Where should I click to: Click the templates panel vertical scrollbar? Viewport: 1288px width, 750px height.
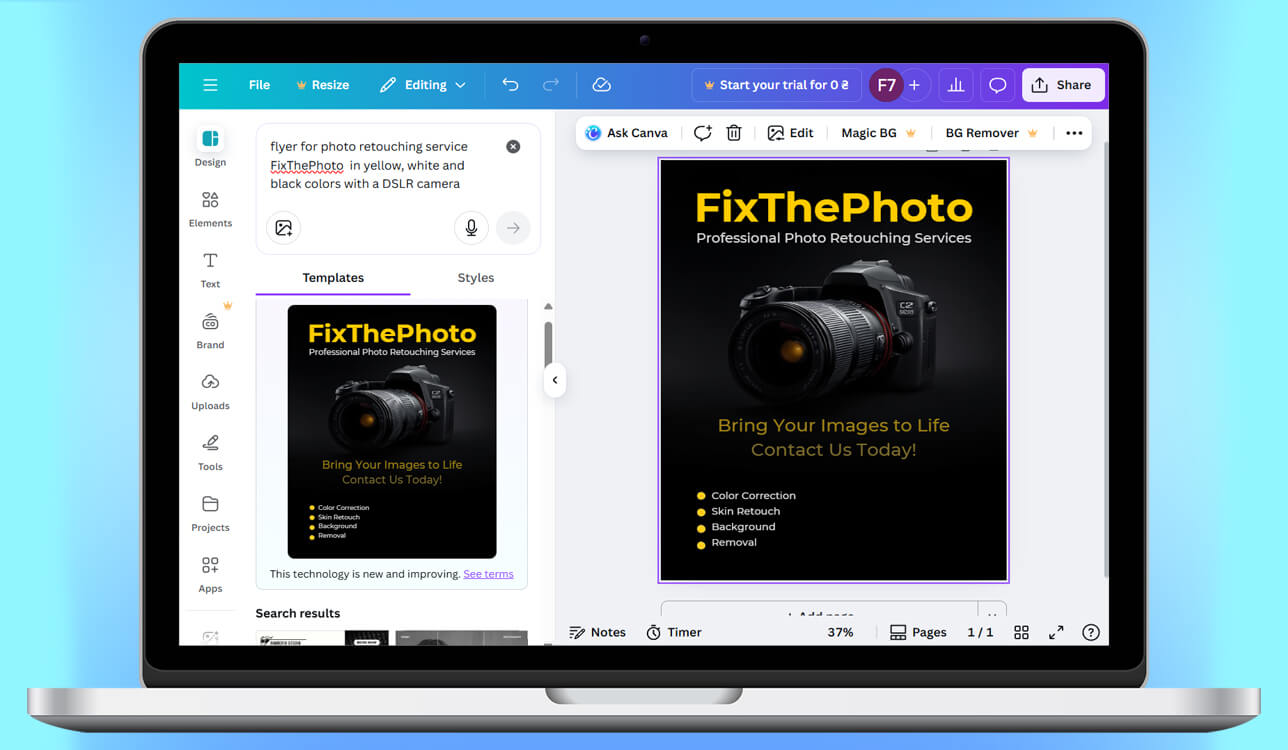(x=548, y=345)
